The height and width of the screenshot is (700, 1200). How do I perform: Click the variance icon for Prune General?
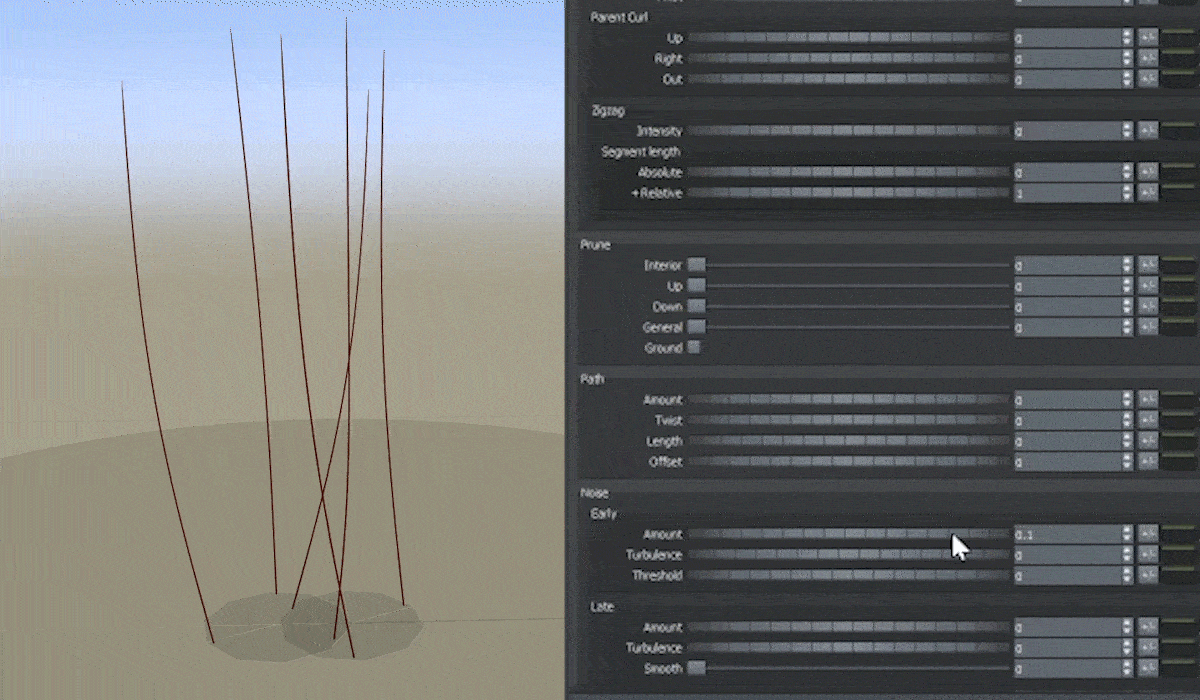pyautogui.click(x=1148, y=327)
